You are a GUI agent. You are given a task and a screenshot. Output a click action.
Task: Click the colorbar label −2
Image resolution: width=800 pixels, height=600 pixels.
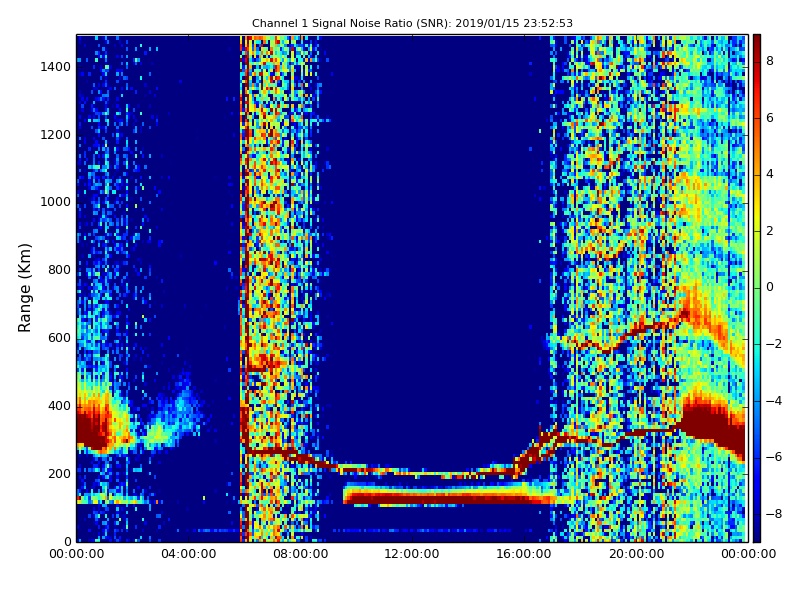[x=774, y=344]
